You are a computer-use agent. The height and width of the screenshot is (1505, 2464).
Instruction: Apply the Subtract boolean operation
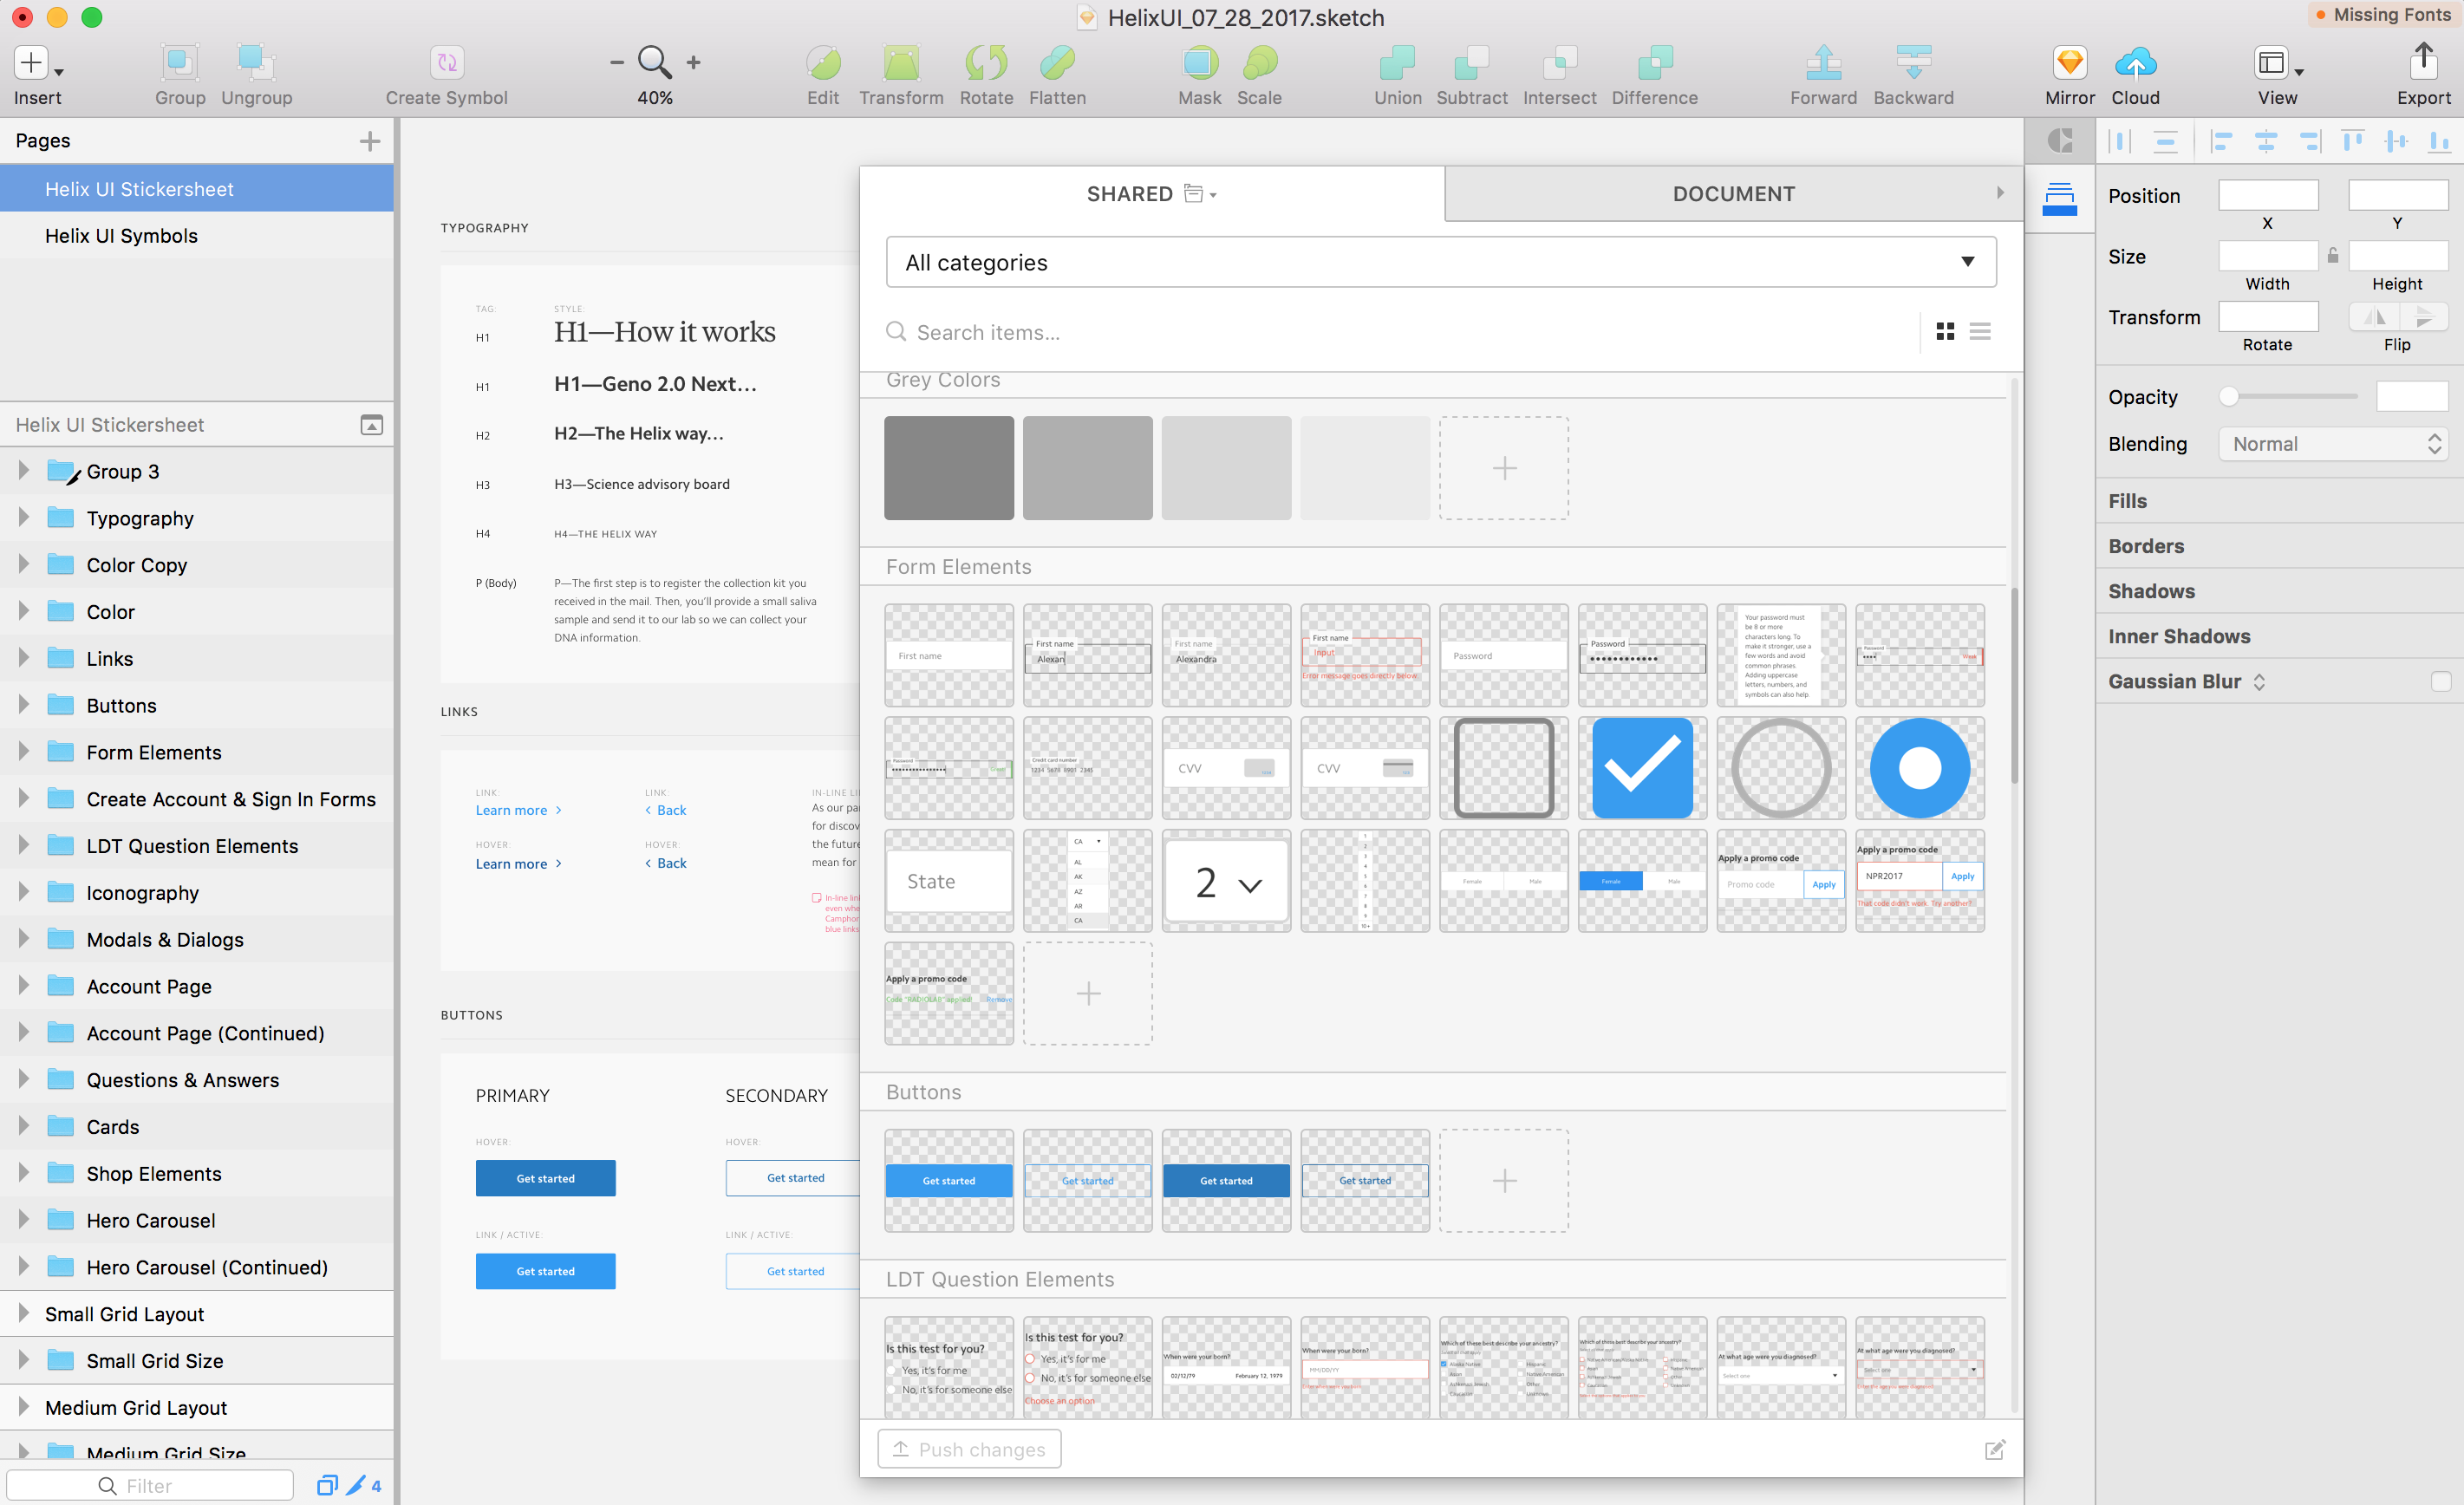1471,63
